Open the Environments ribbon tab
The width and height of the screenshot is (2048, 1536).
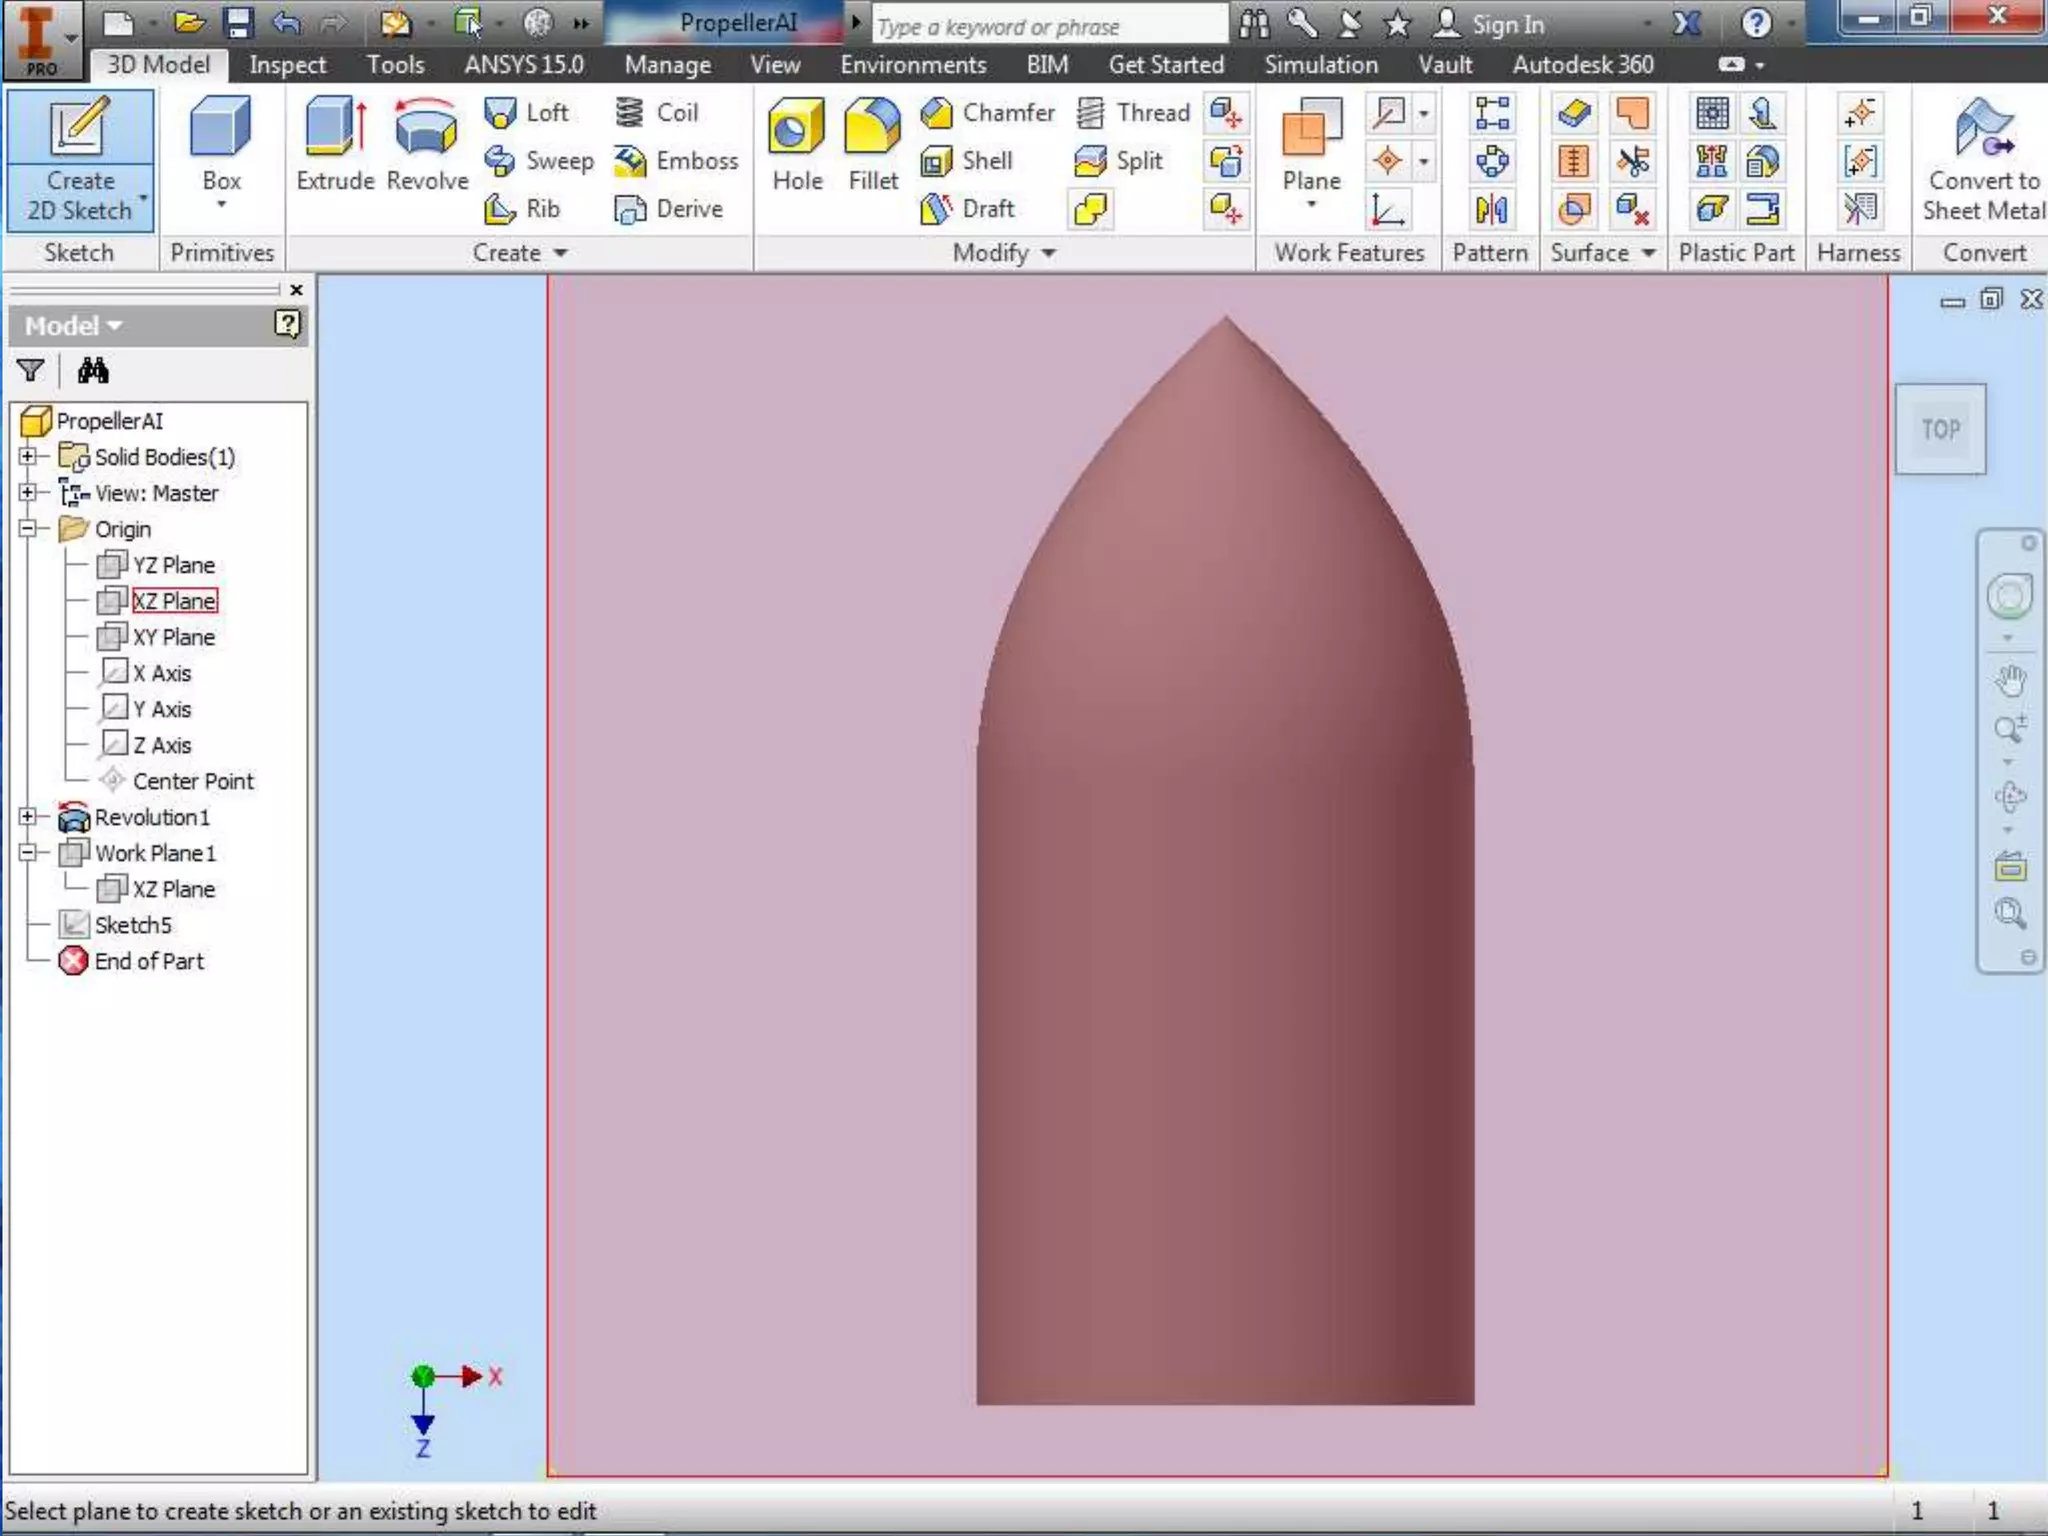(912, 65)
